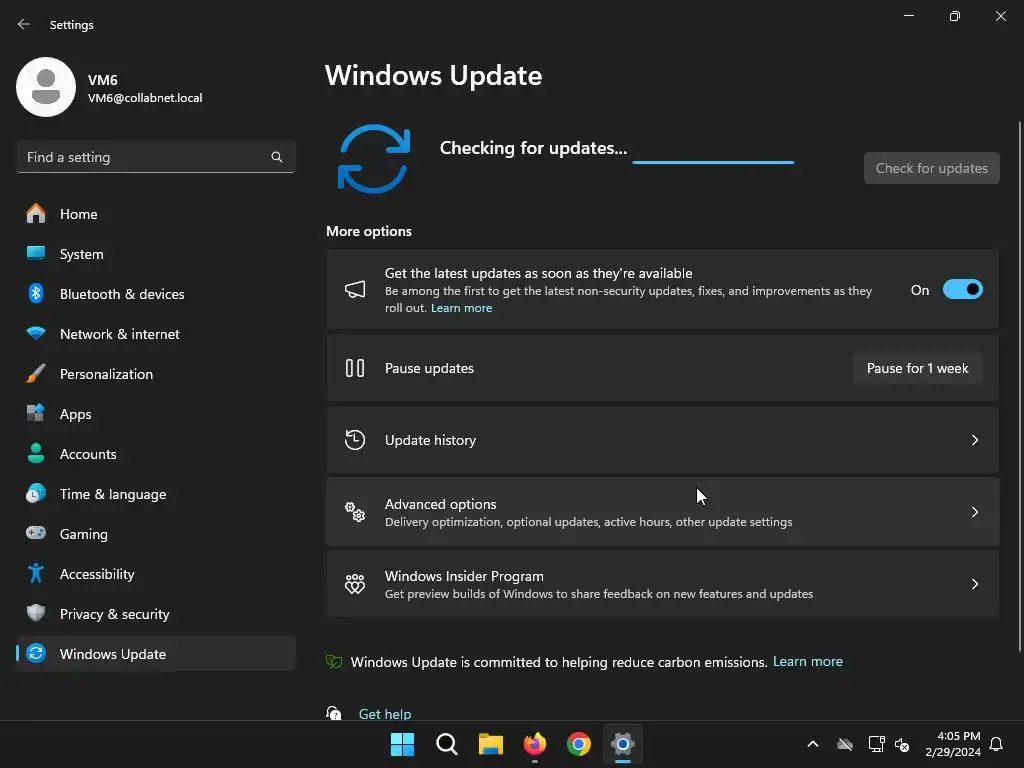
Task: Click the checking for updates progress bar
Action: click(713, 162)
